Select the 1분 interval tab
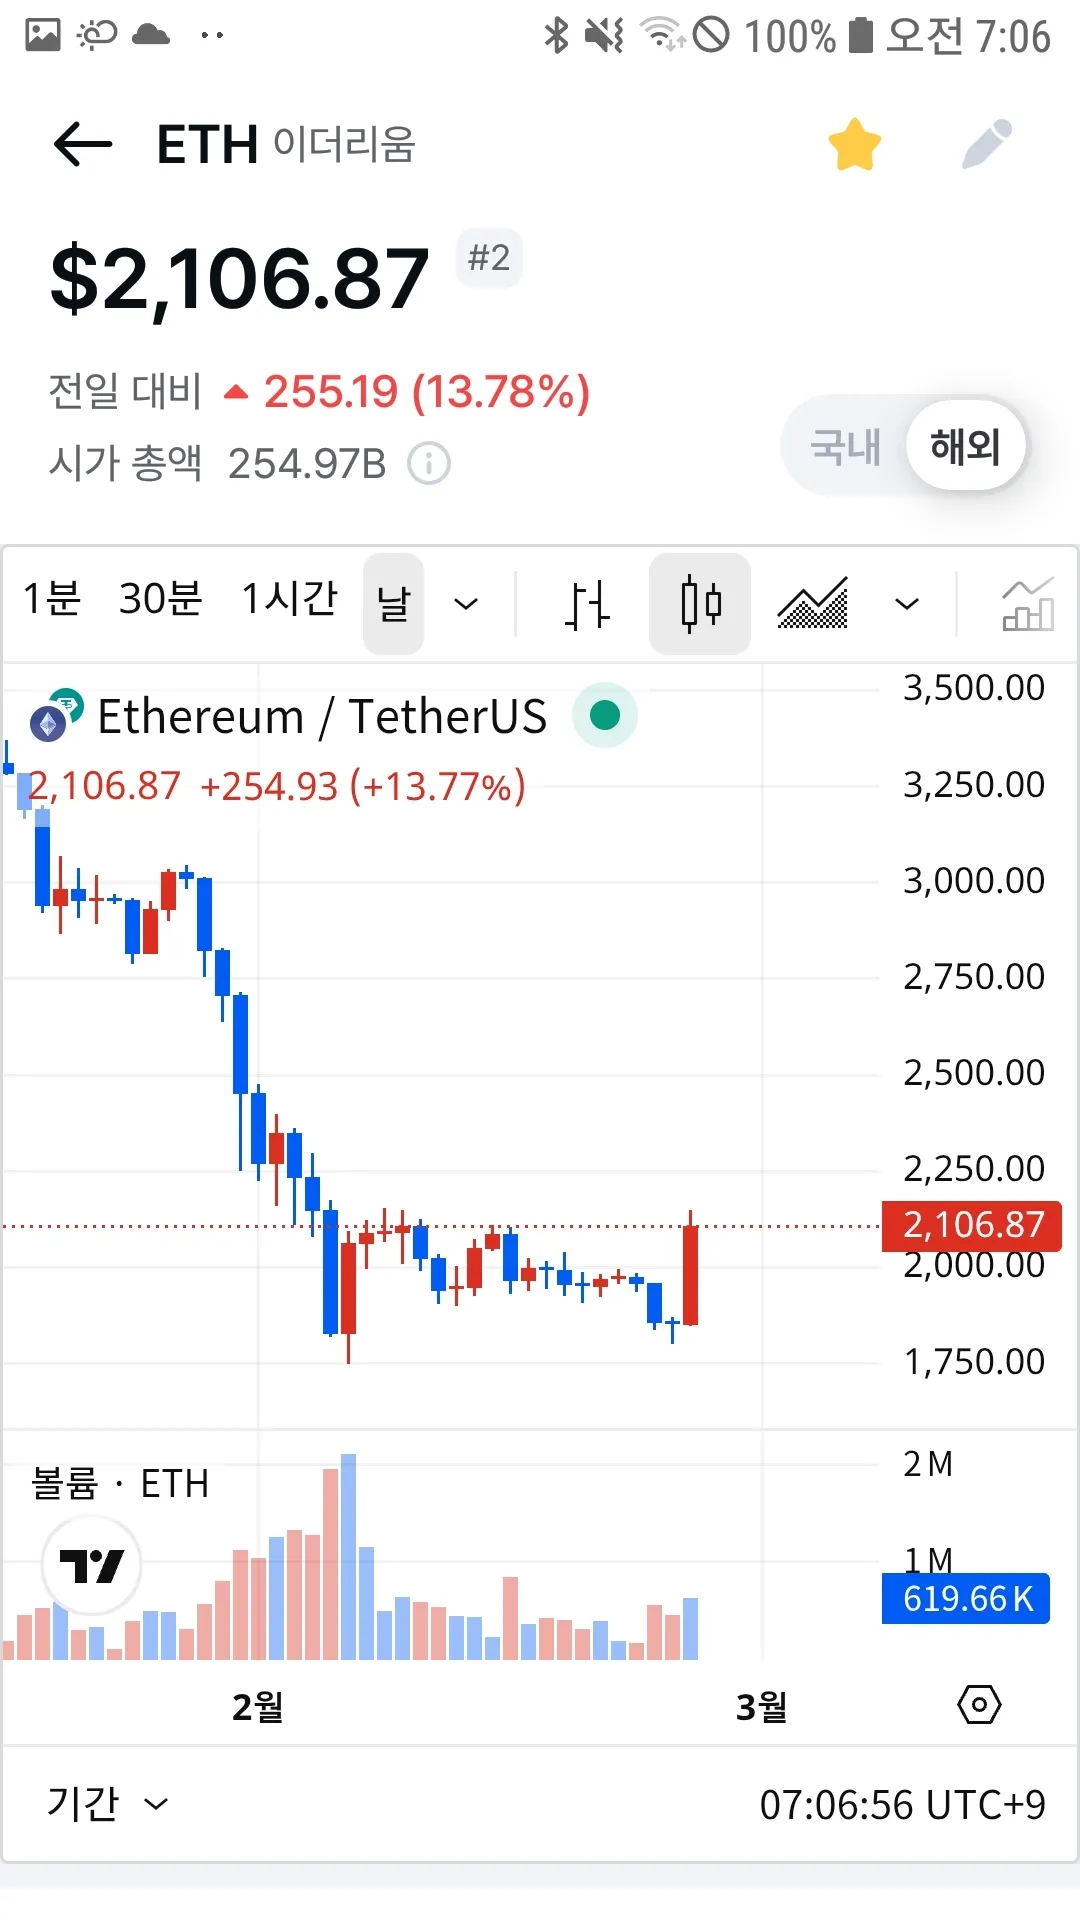This screenshot has height=1920, width=1080. coord(51,600)
